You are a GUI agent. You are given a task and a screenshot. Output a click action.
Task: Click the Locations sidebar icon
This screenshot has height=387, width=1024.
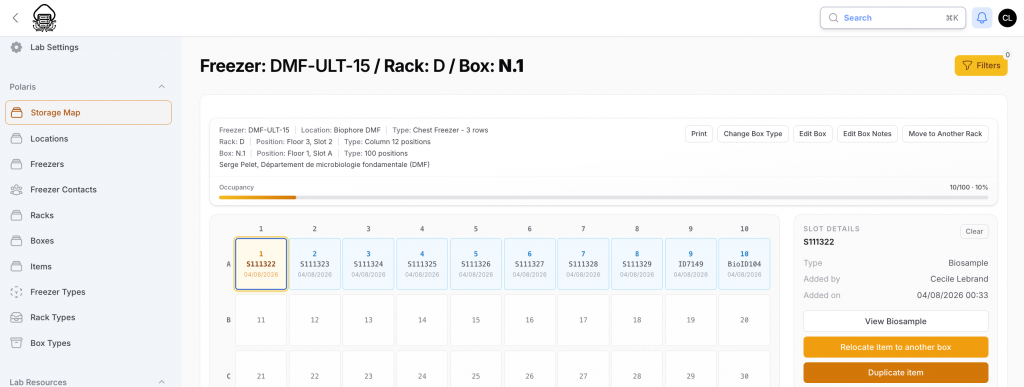[17, 138]
